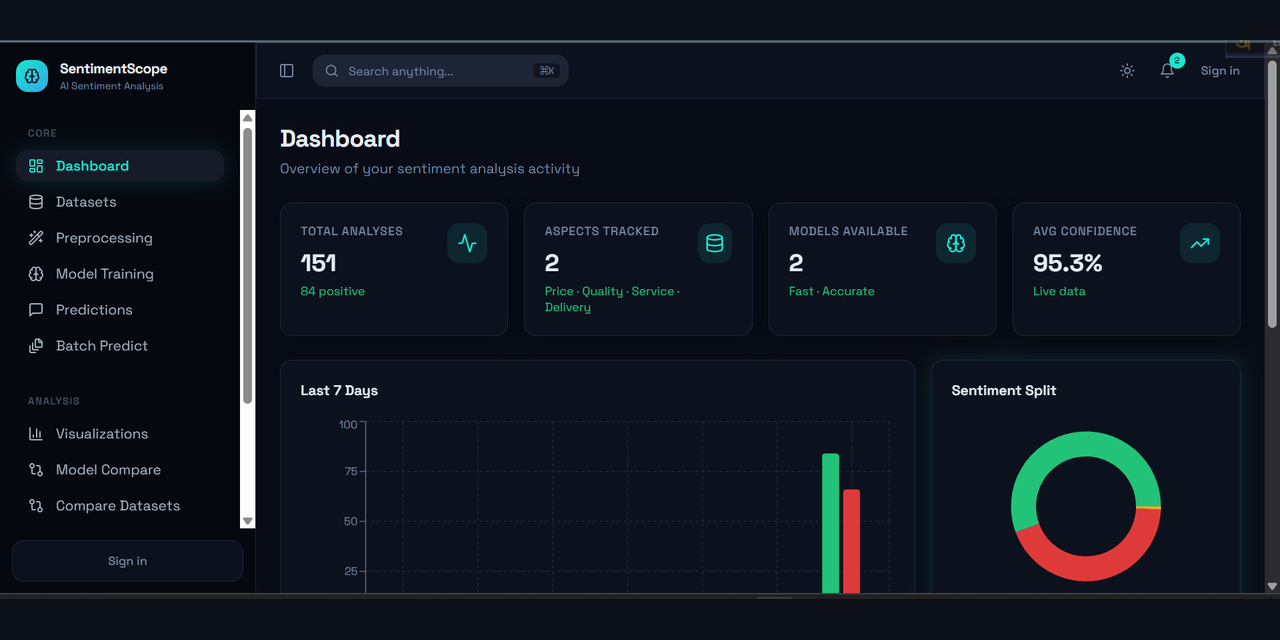Image resolution: width=1280 pixels, height=640 pixels.
Task: Click the Visualizations bar chart icon
Action: point(36,434)
